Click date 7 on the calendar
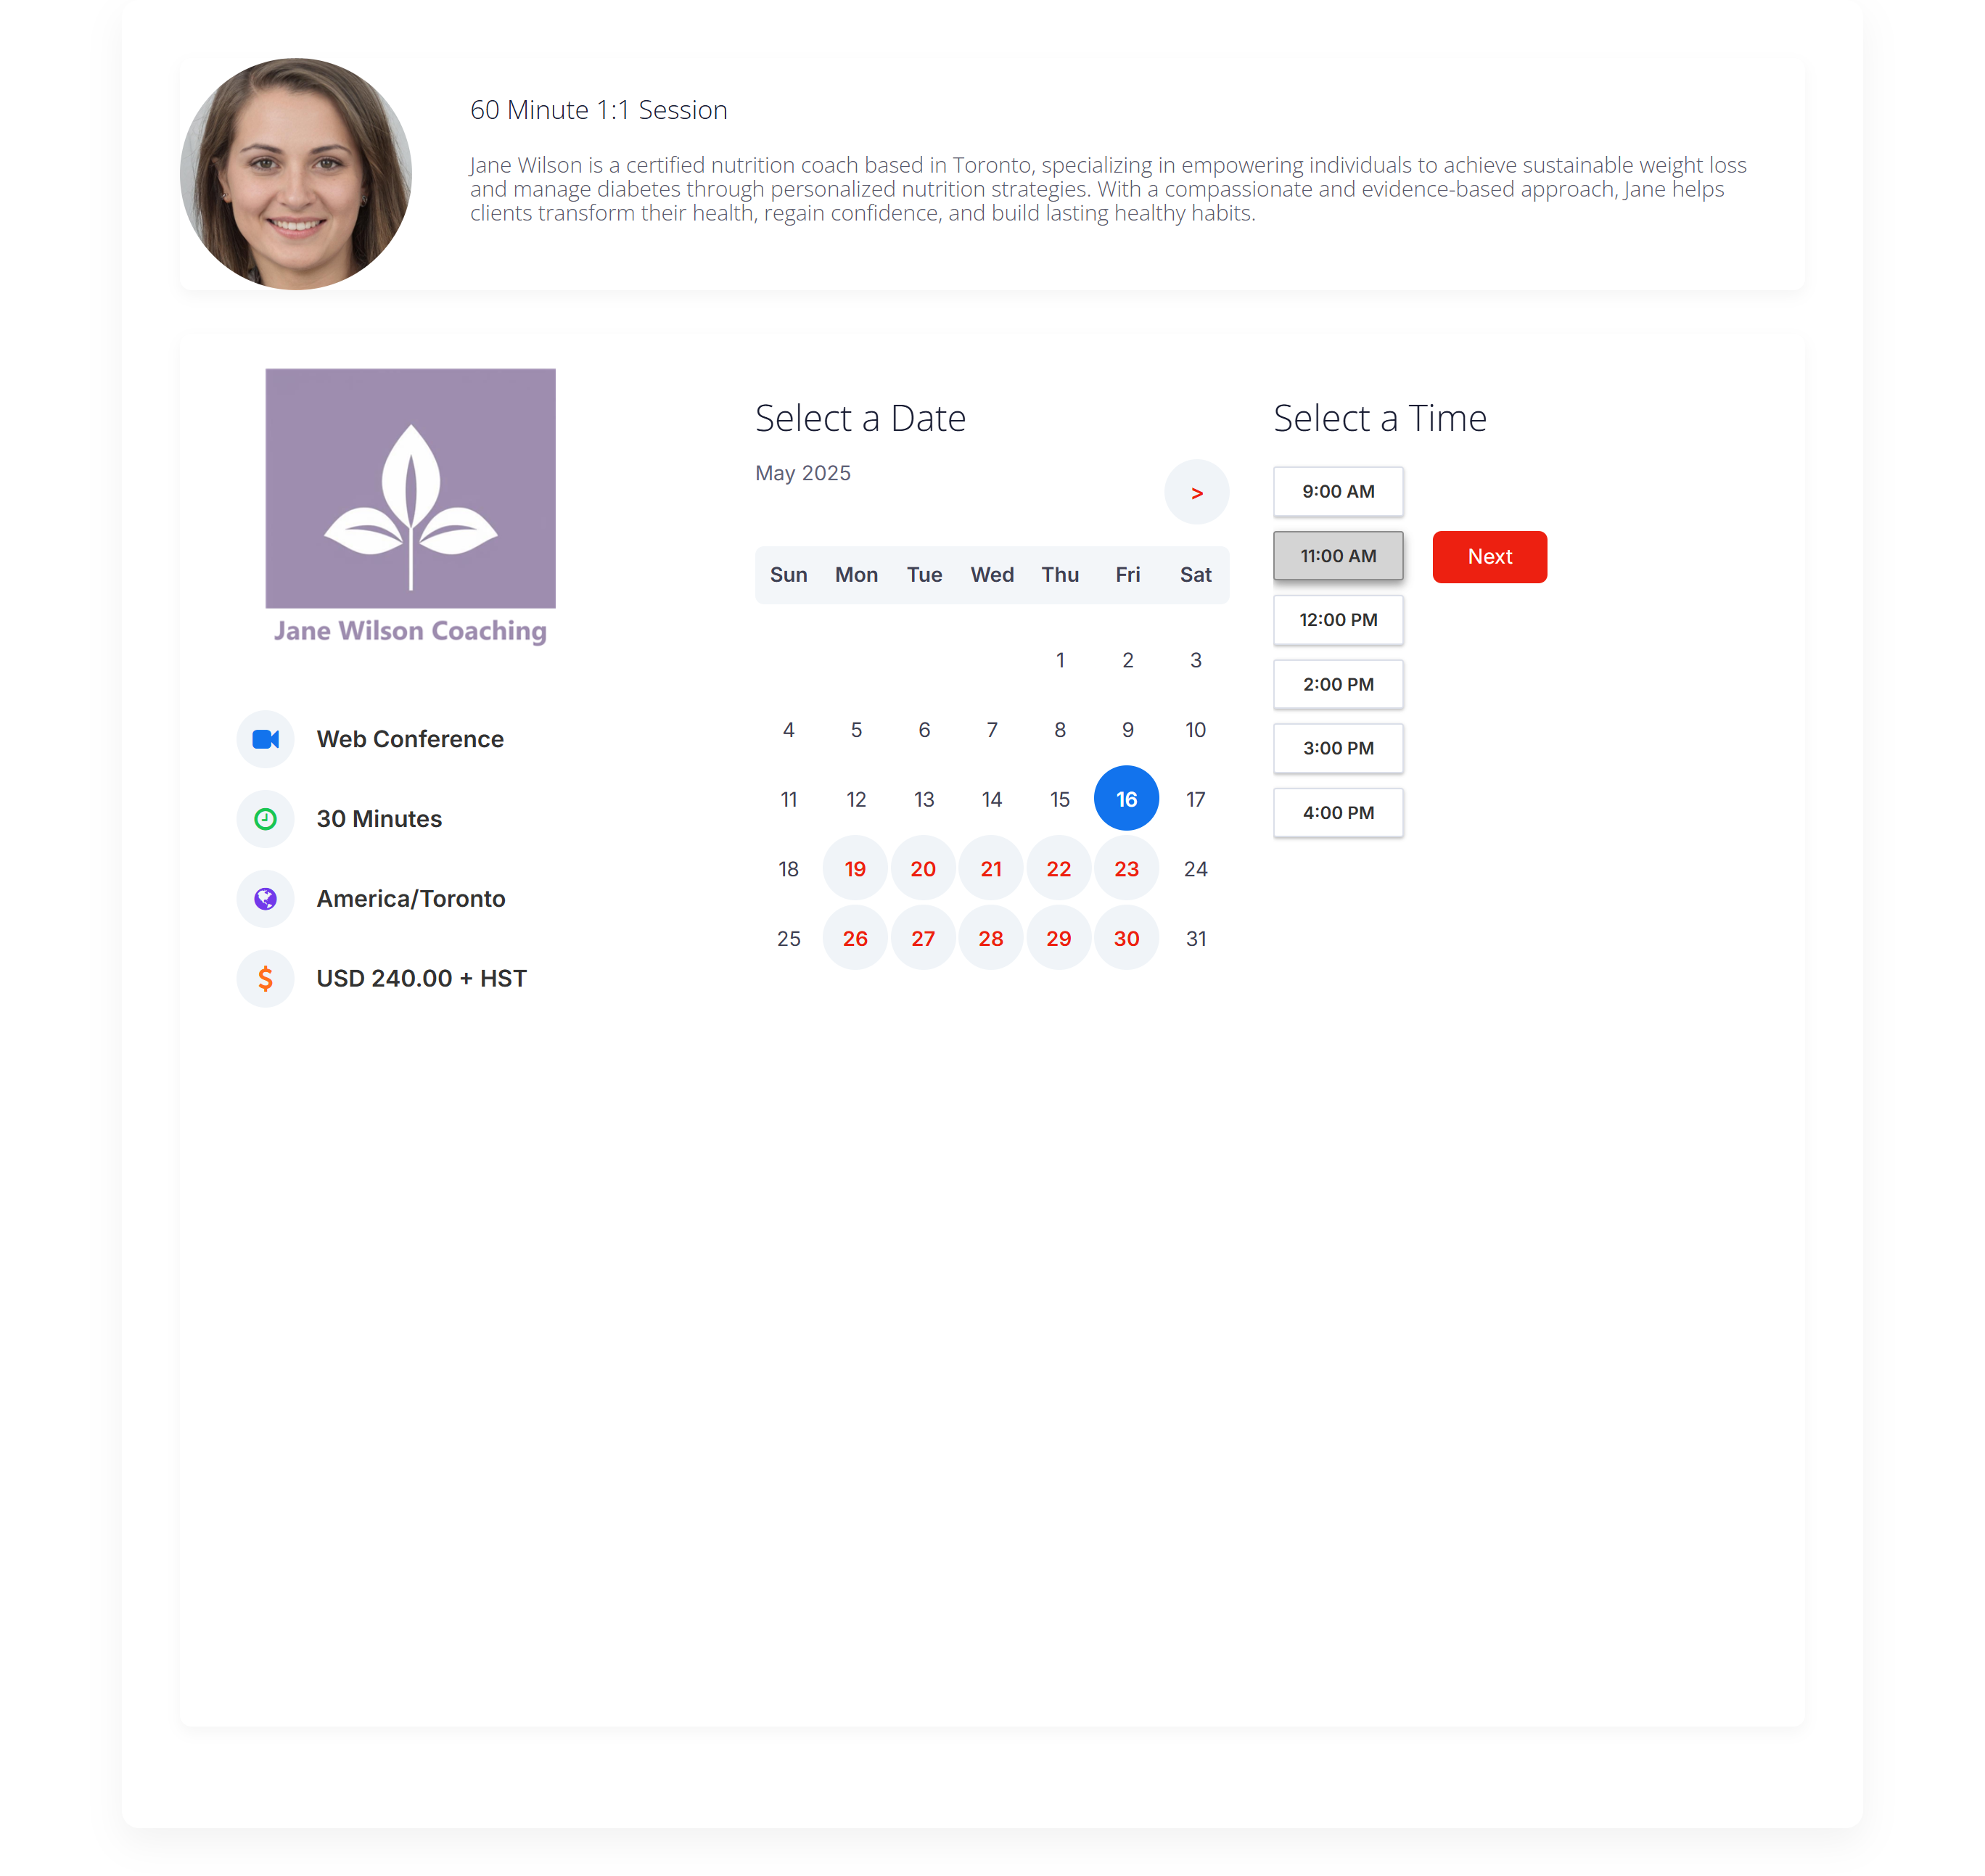 [992, 730]
